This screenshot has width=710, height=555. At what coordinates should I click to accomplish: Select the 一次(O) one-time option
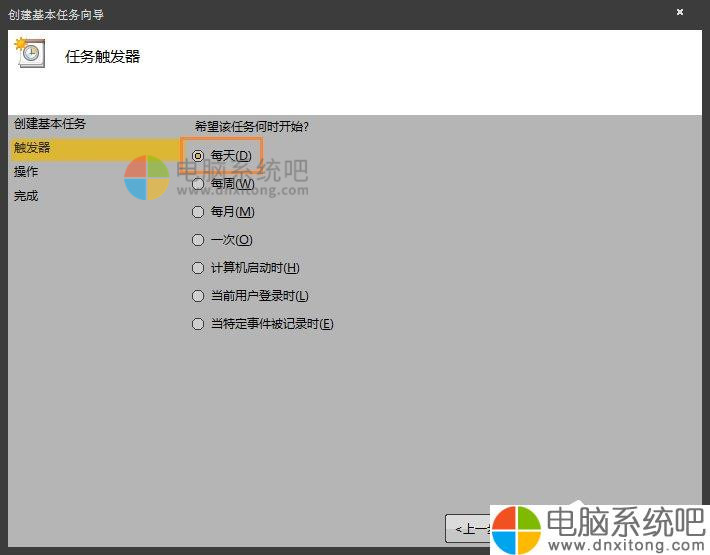[198, 240]
